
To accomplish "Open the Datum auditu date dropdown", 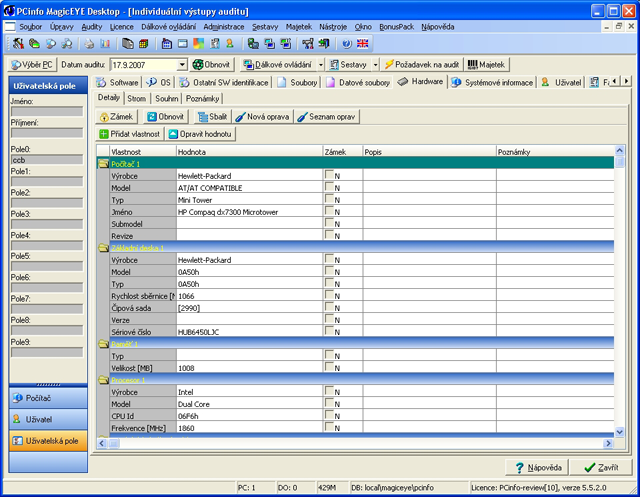I will 182,64.
